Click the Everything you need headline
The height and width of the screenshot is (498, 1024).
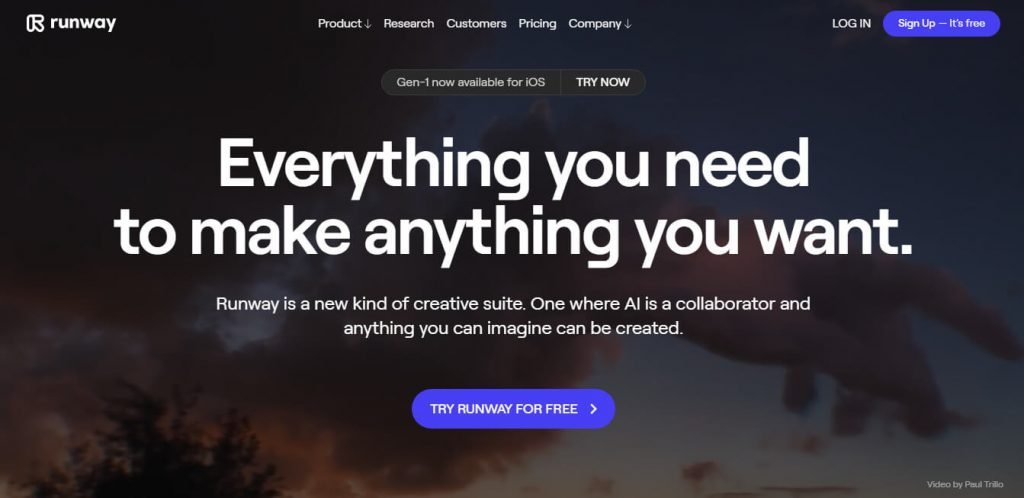click(513, 165)
